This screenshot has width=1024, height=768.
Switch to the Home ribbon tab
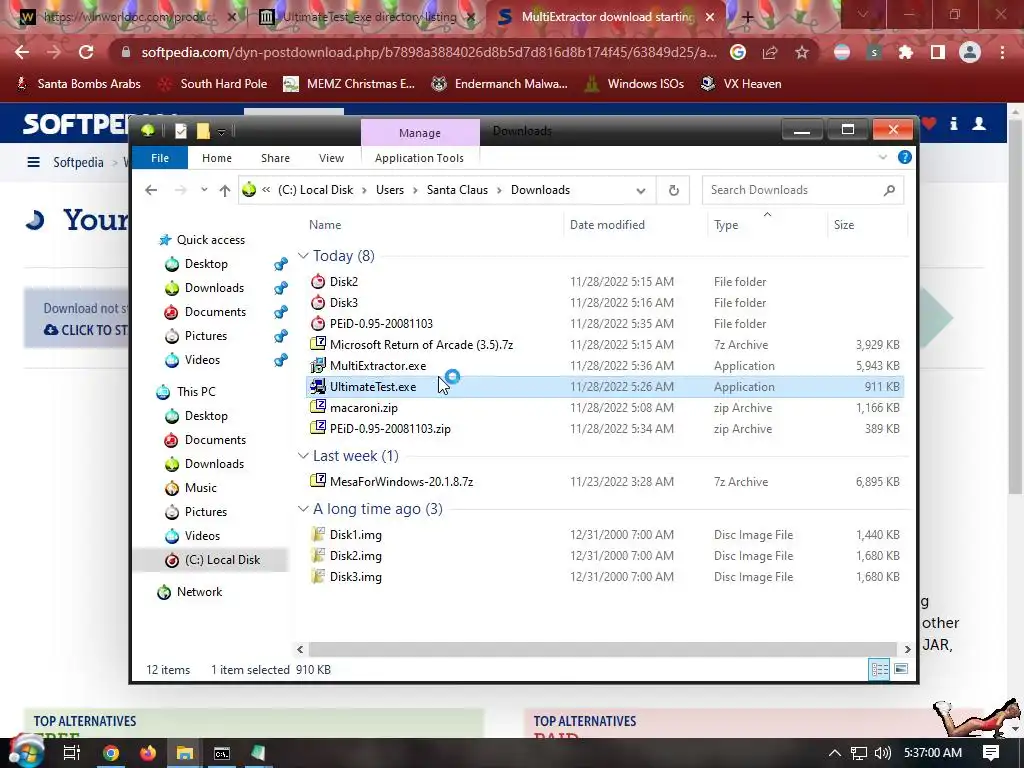216,158
